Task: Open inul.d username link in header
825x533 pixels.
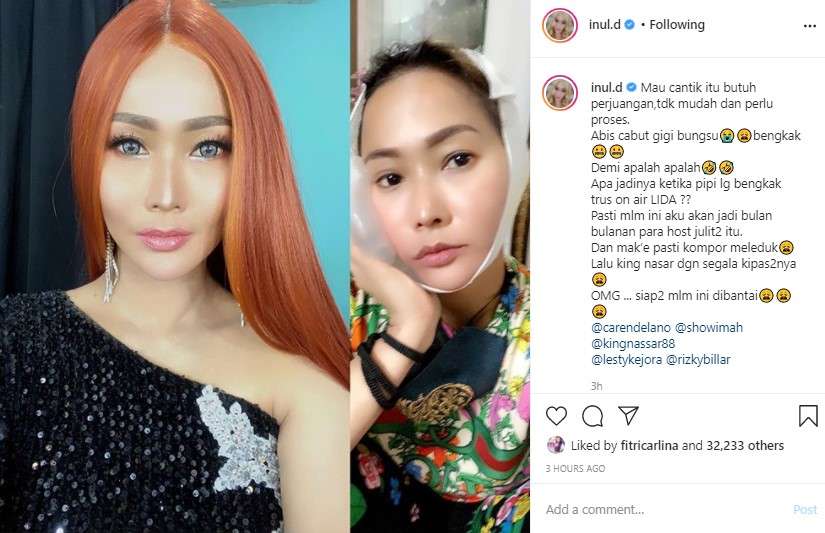Action: tap(605, 24)
